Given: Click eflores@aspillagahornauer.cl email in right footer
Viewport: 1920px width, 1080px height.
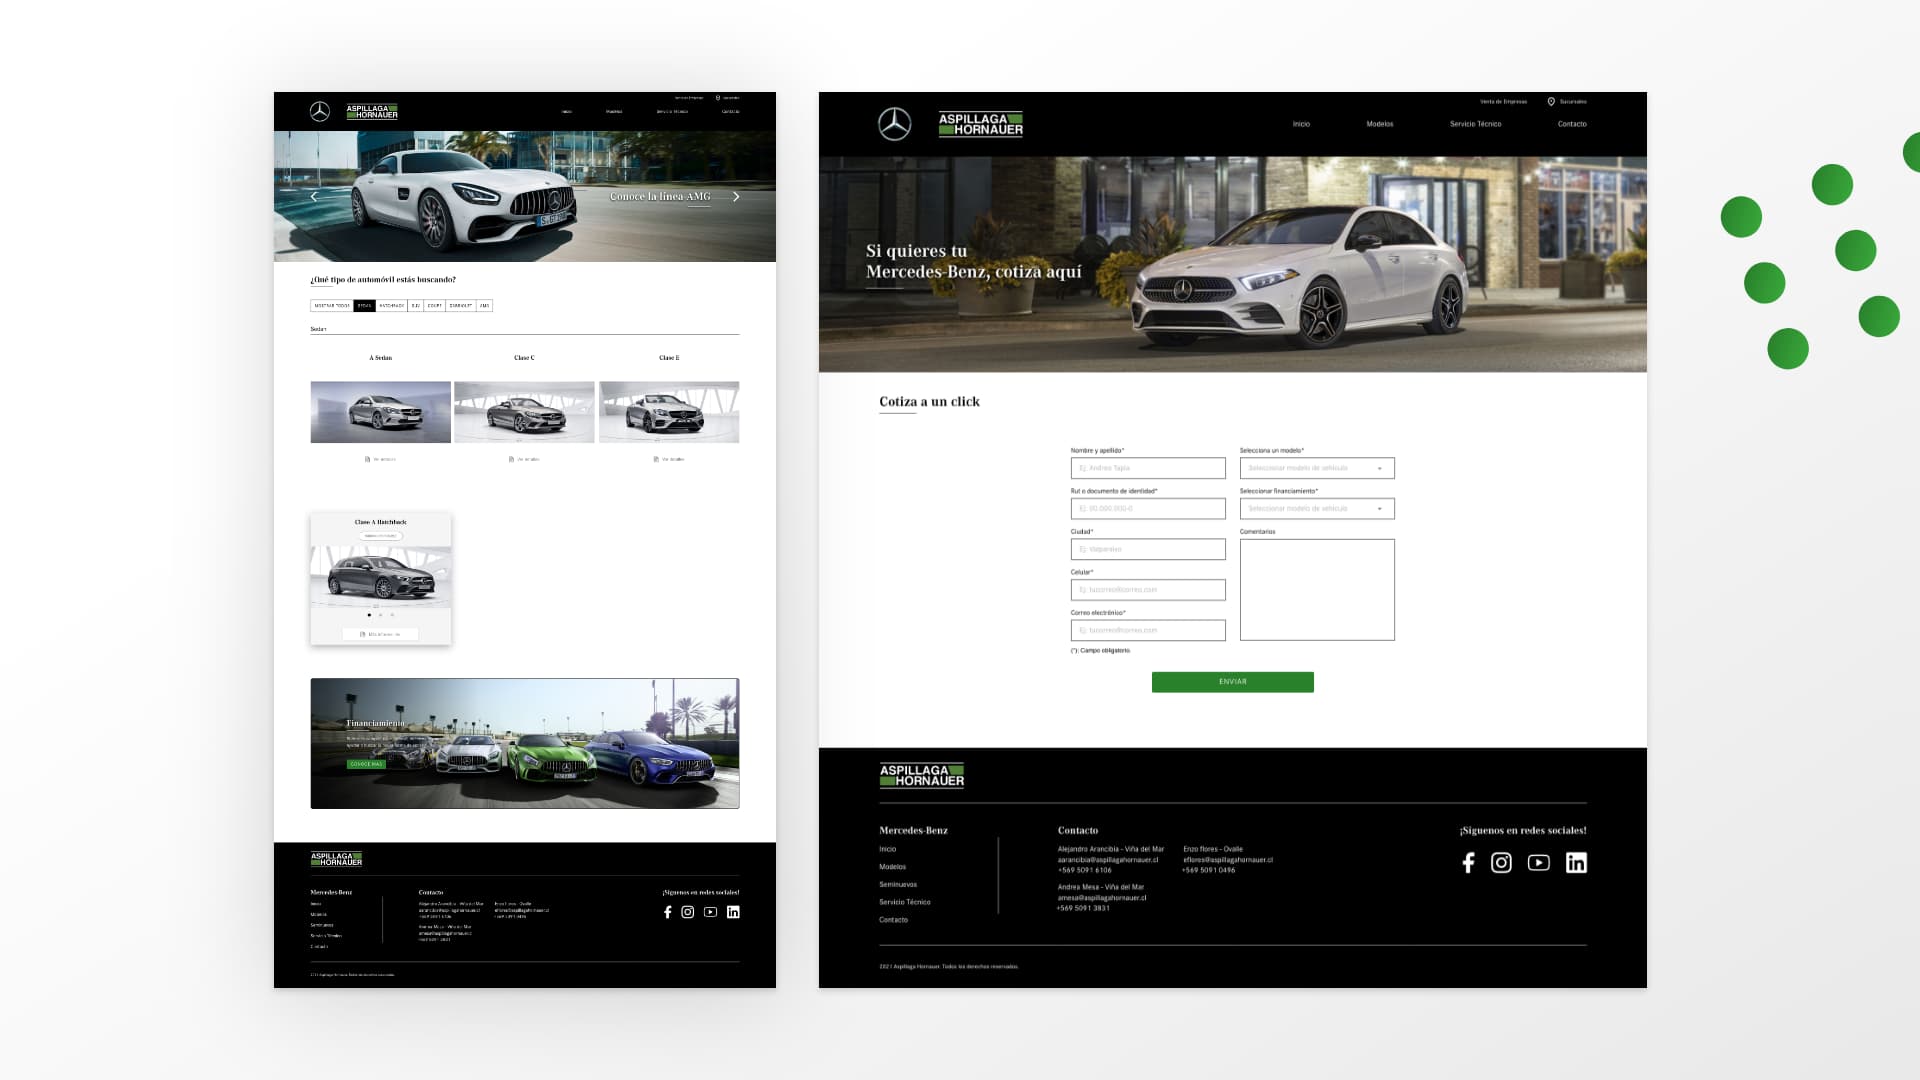Looking at the screenshot, I should click(x=1228, y=860).
